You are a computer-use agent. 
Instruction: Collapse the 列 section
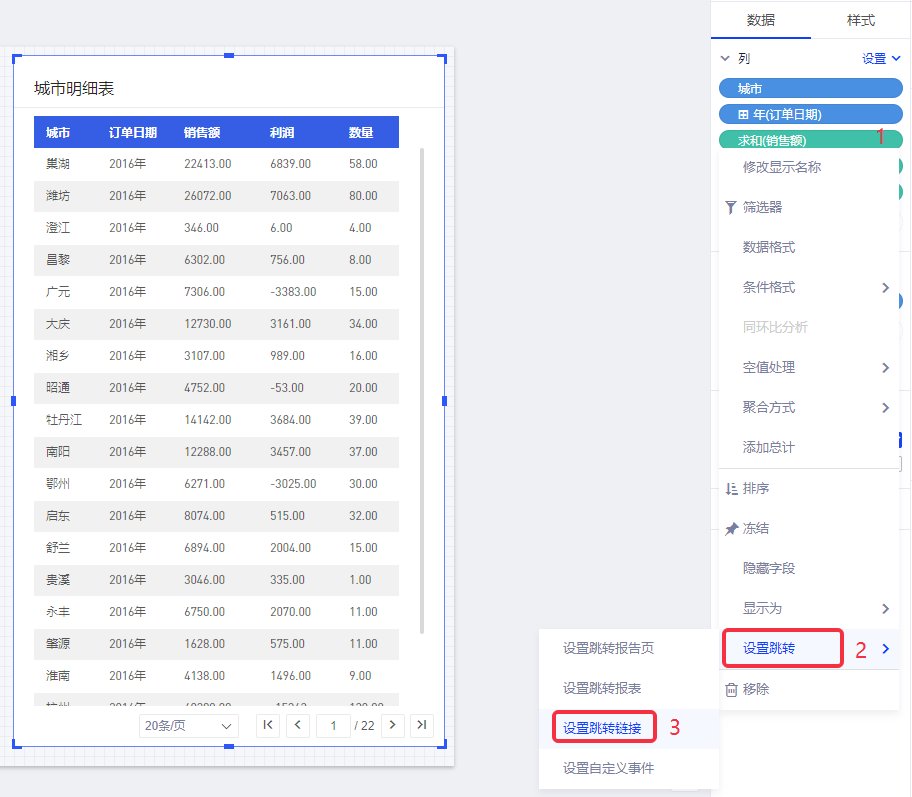tap(725, 59)
